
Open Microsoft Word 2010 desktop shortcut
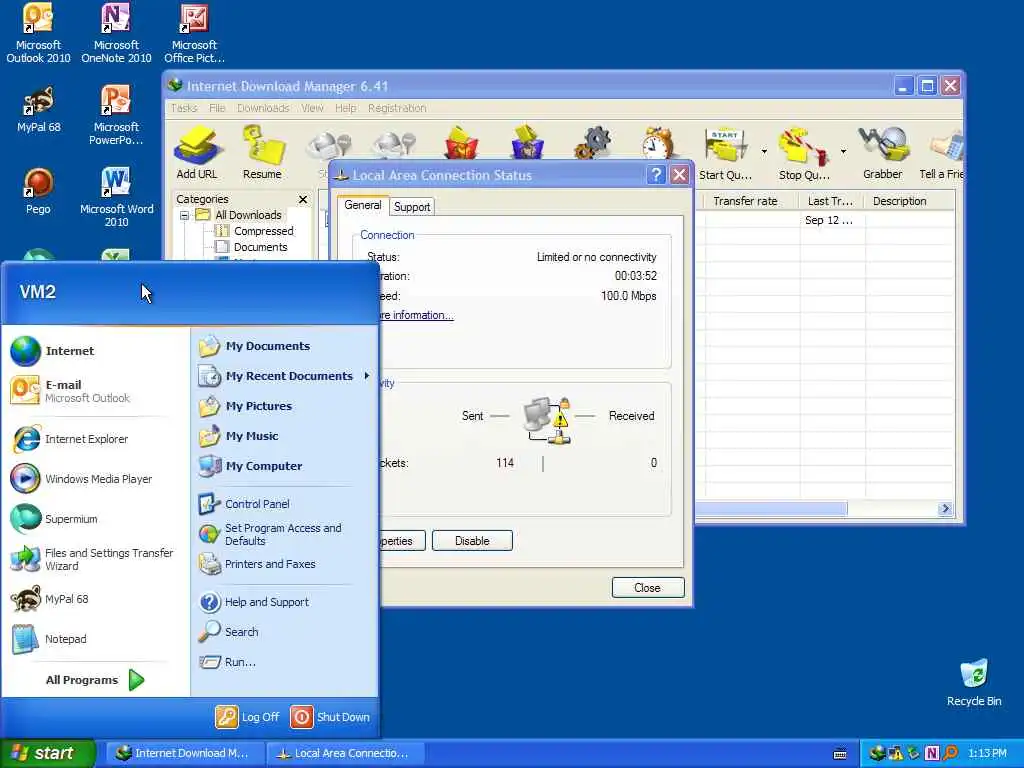116,197
